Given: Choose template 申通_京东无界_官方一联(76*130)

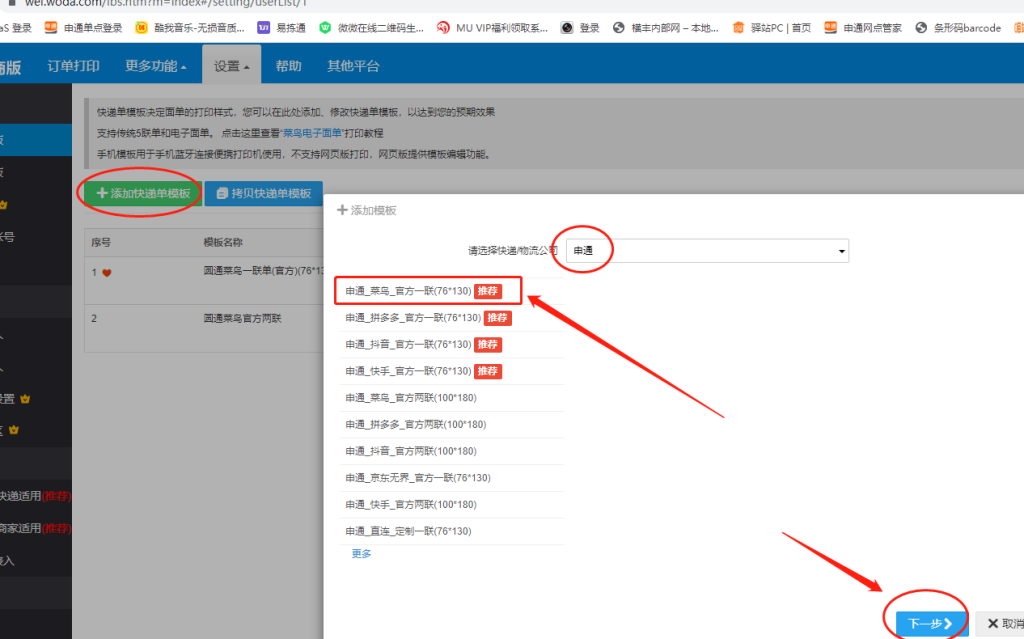Looking at the screenshot, I should 408,478.
